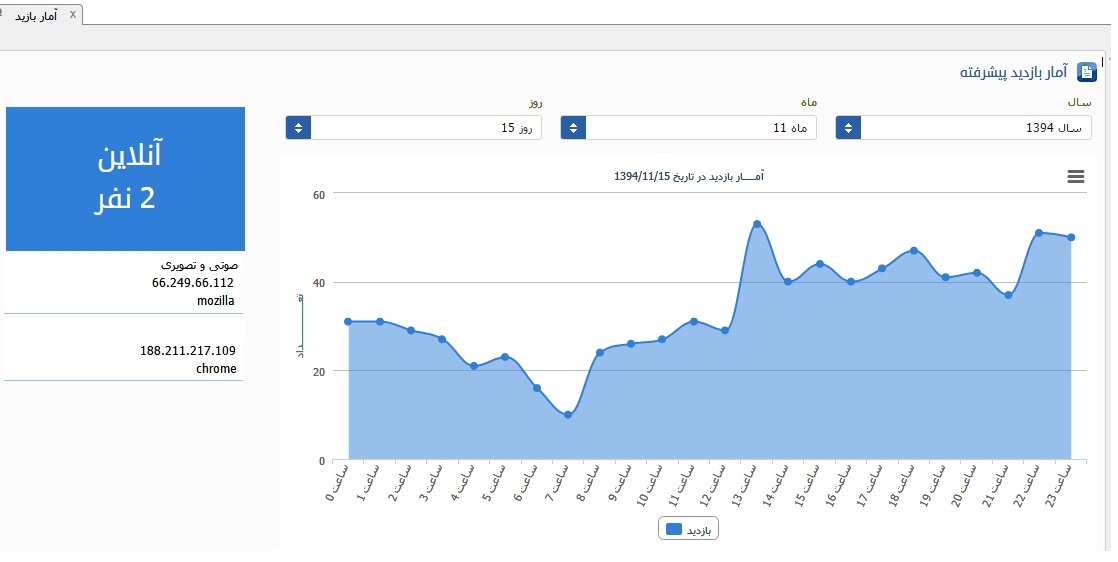
Task: Open the month 11 dropdown
Action: tap(700, 128)
